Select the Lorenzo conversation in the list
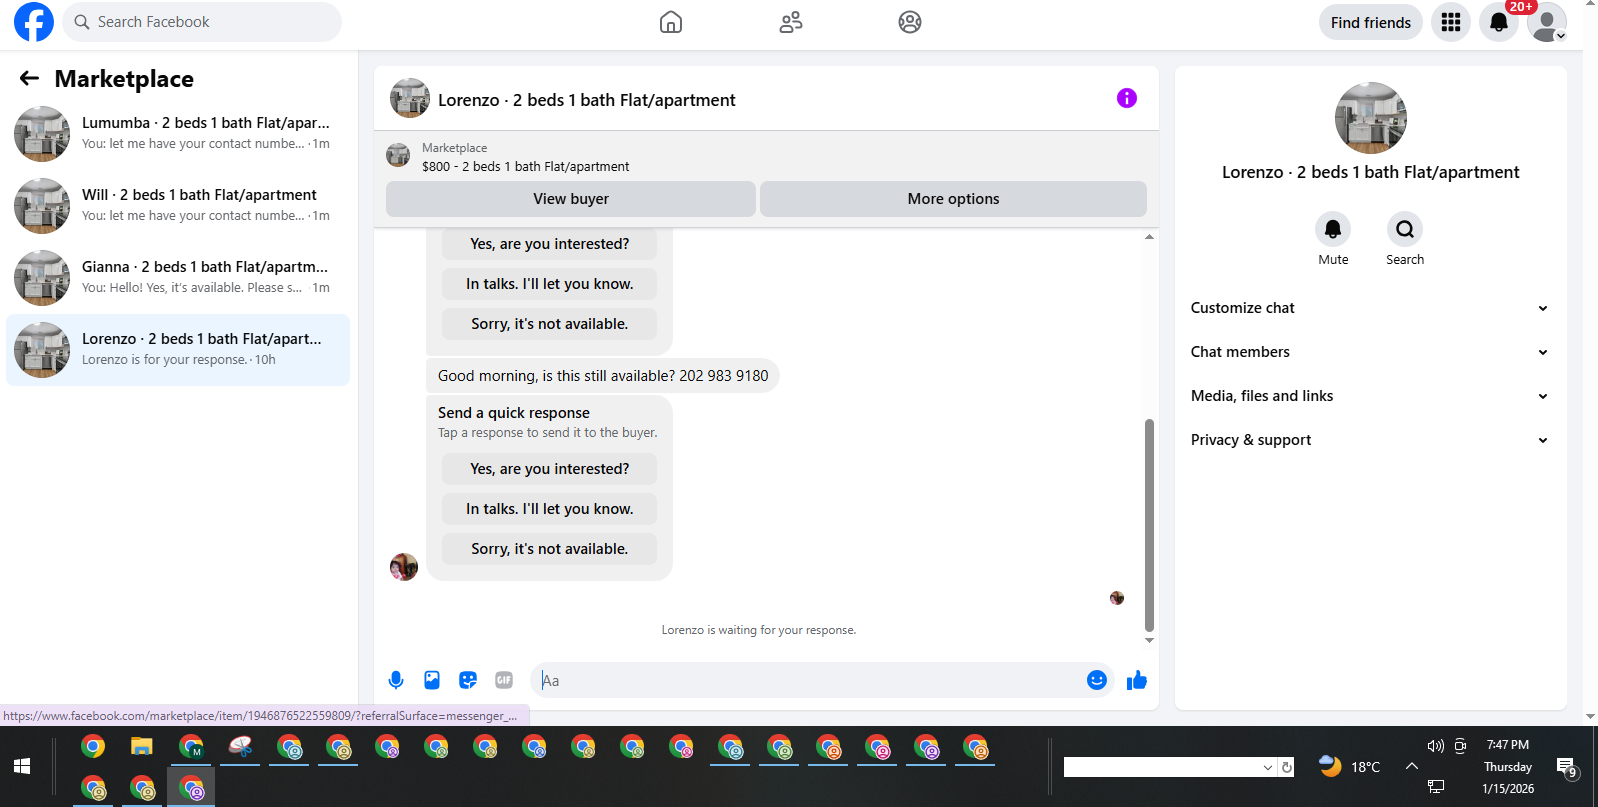Image resolution: width=1598 pixels, height=807 pixels. (178, 350)
